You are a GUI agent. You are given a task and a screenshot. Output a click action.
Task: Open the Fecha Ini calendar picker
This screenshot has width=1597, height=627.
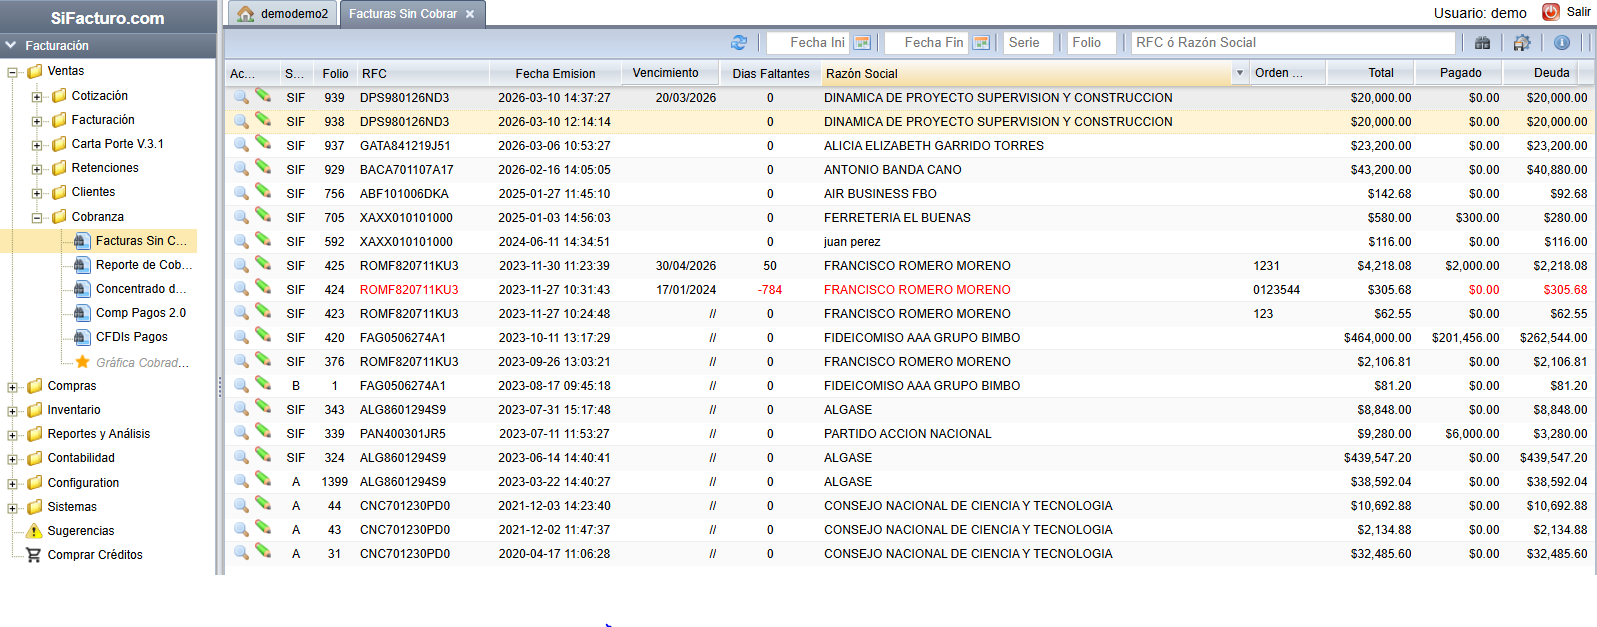coord(862,43)
